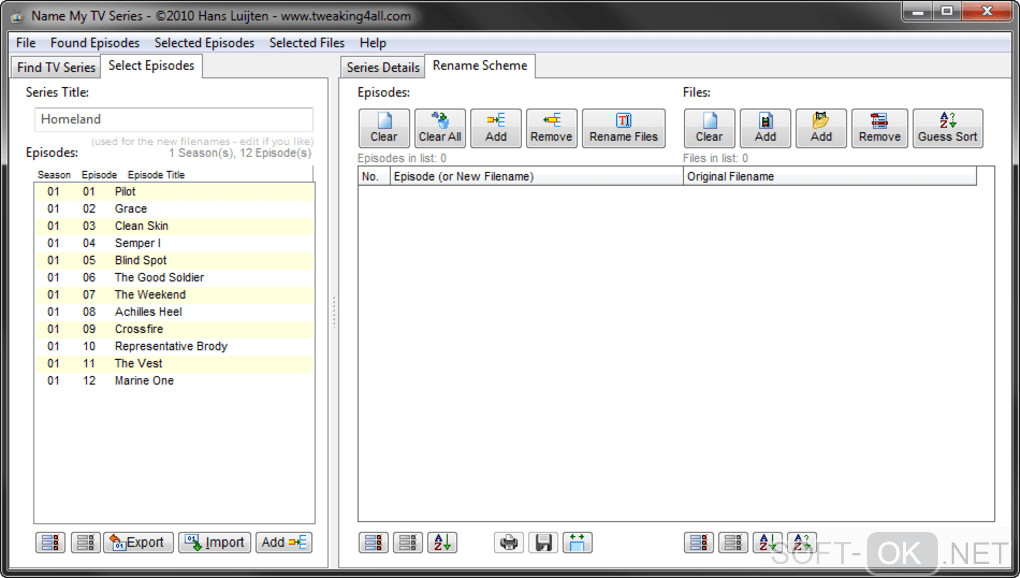Click the colored select-all icon under Original Filename column
This screenshot has width=1020, height=578.
pos(699,542)
